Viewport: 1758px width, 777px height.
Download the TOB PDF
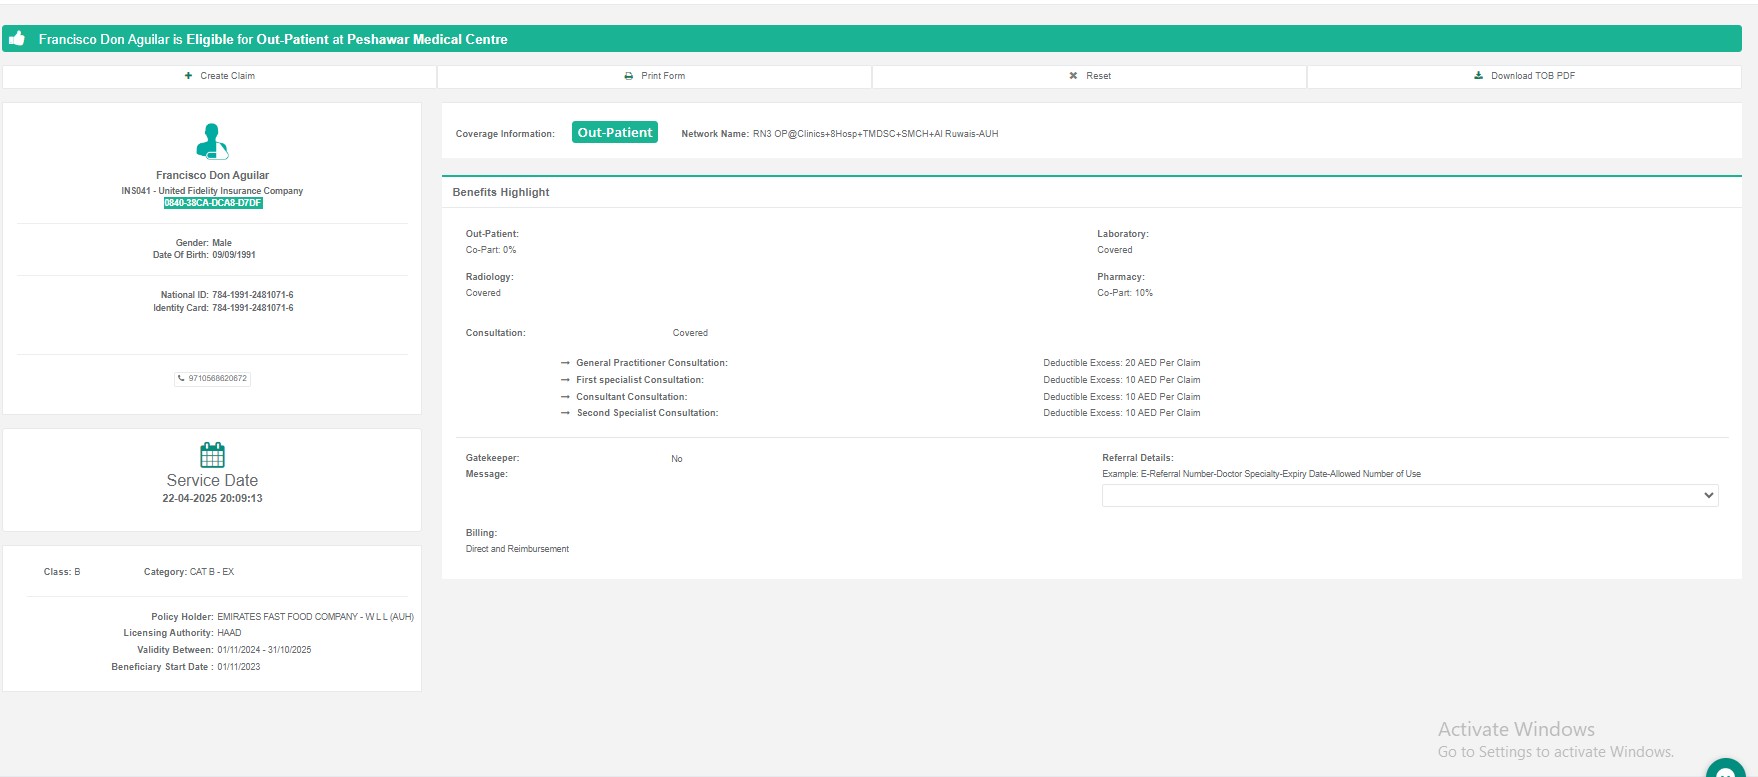pos(1524,76)
